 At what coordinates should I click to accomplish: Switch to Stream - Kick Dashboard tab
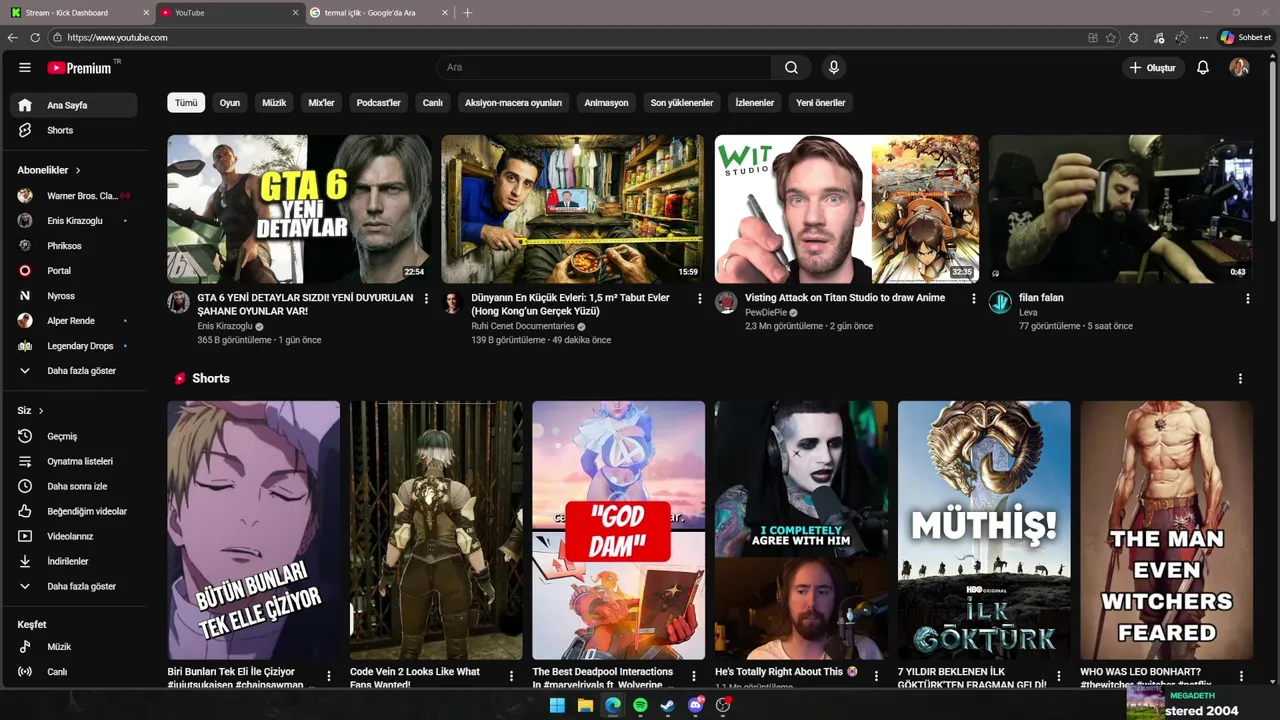tap(78, 13)
